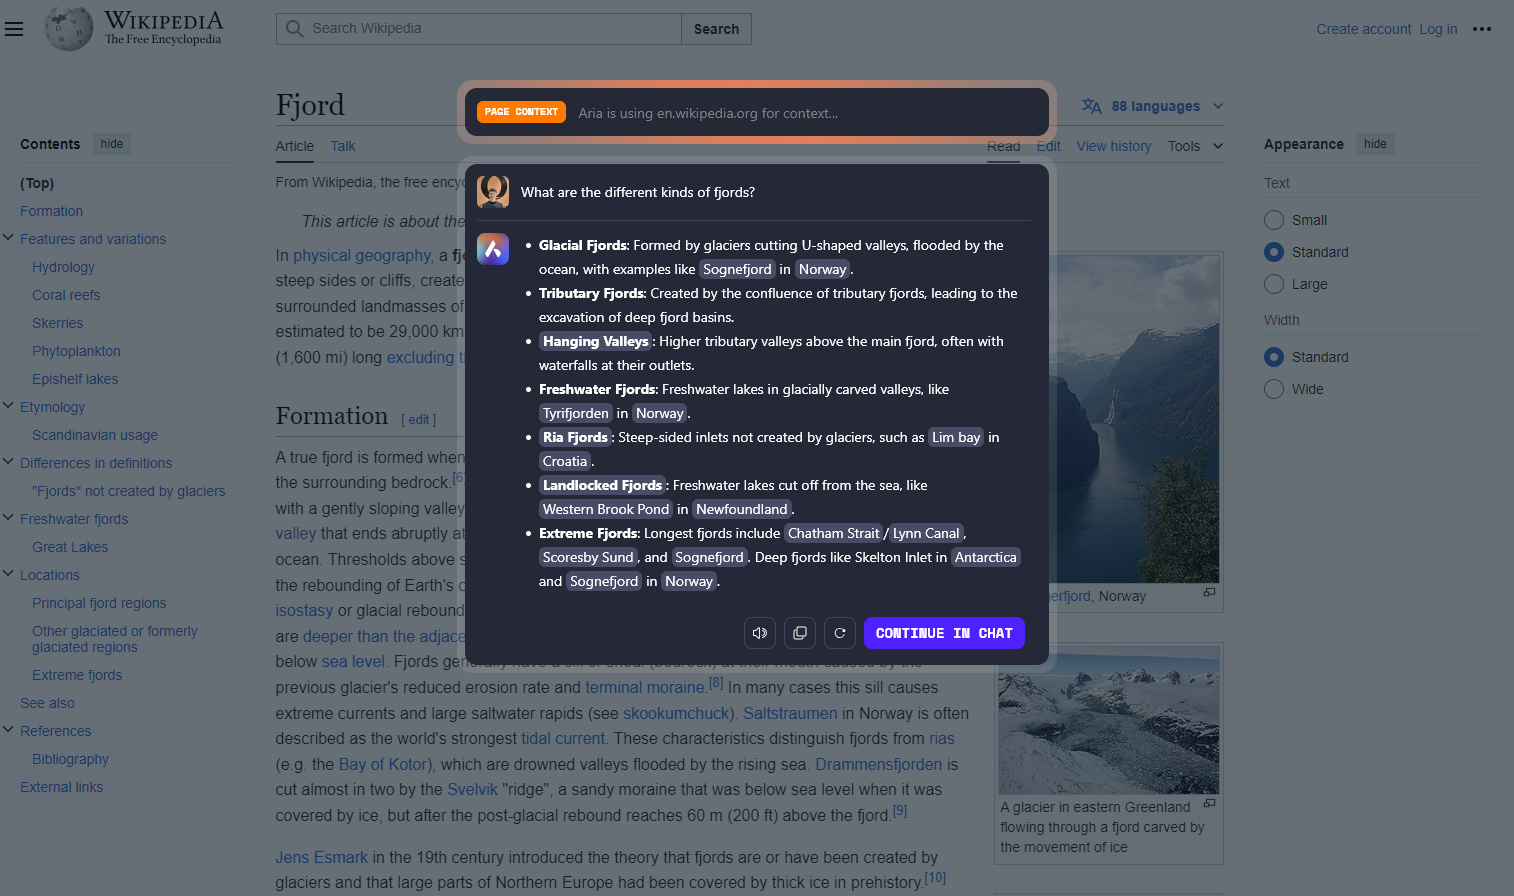Click the languages translate icon
1514x896 pixels.
pos(1091,106)
